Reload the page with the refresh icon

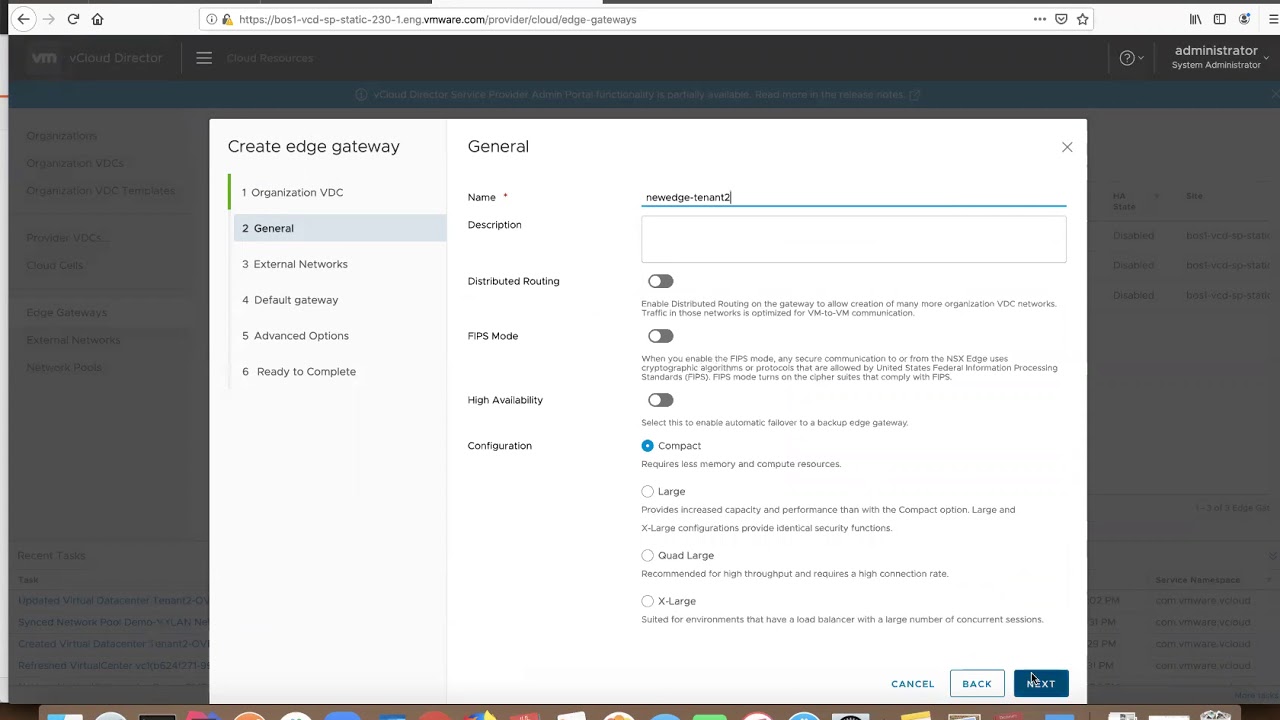73,19
